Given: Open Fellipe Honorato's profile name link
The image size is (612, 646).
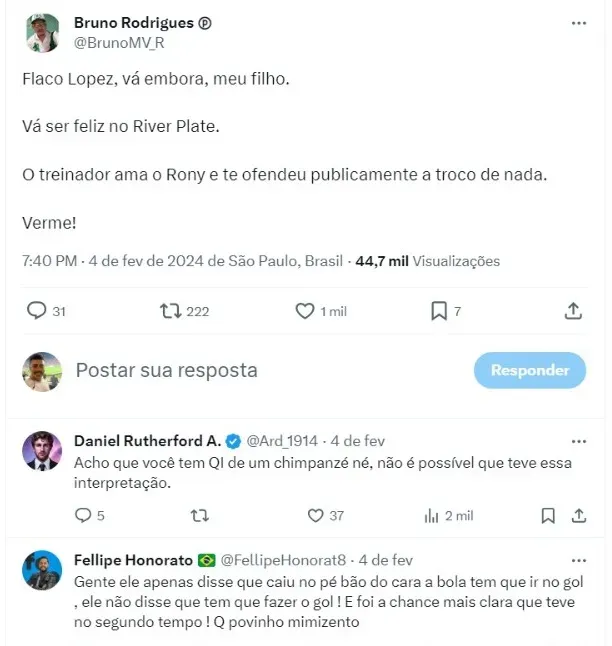Looking at the screenshot, I should point(134,560).
